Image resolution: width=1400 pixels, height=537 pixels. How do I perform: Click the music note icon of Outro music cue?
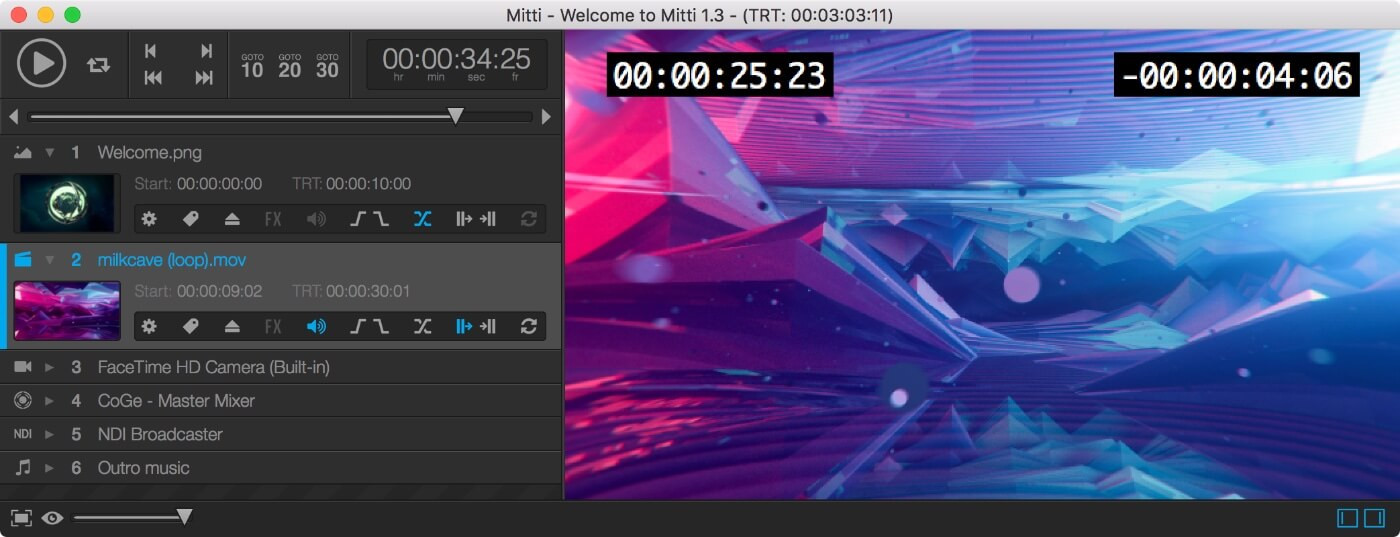click(23, 467)
